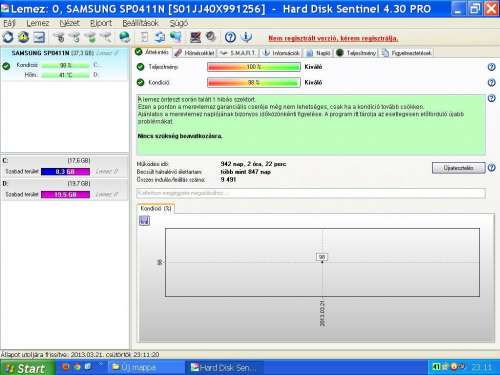Click green check icon beside SAMSUNG disk Kondíció
The width and height of the screenshot is (500, 375).
point(6,66)
